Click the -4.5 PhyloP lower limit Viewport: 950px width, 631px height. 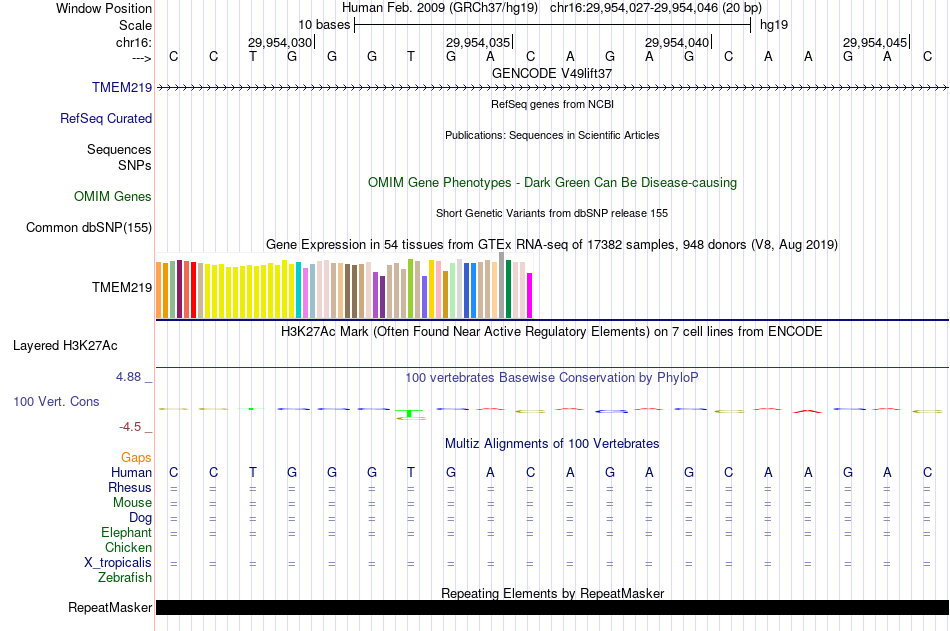click(130, 427)
